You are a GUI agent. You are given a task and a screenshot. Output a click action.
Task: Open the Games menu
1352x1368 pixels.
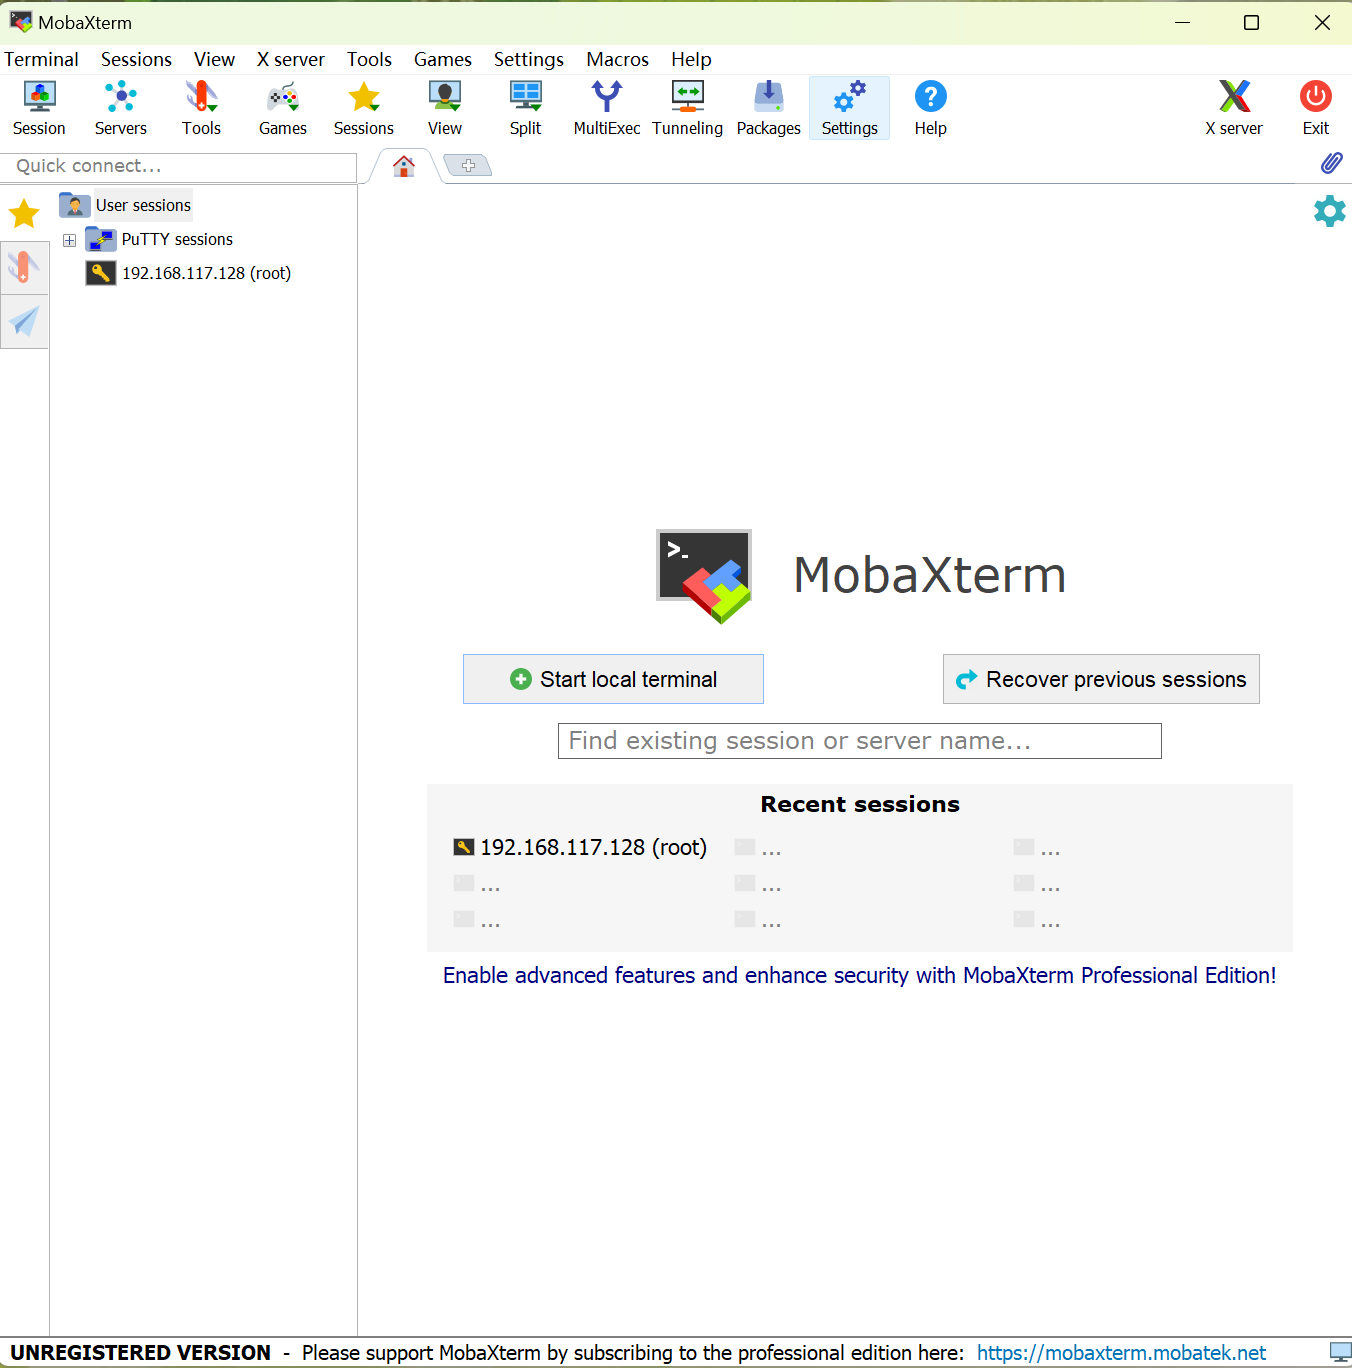click(x=443, y=59)
